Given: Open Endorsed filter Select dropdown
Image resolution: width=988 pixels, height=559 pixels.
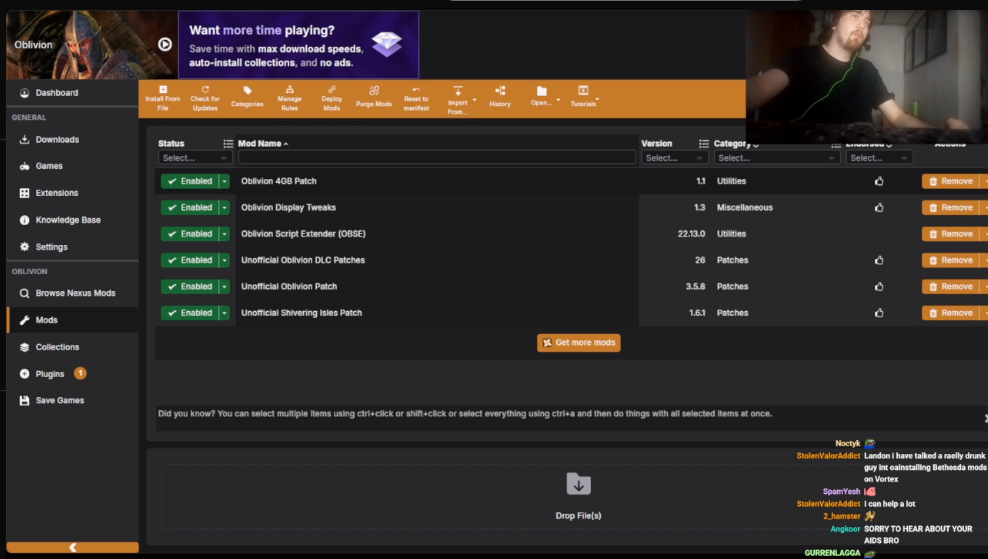Looking at the screenshot, I should (x=879, y=158).
